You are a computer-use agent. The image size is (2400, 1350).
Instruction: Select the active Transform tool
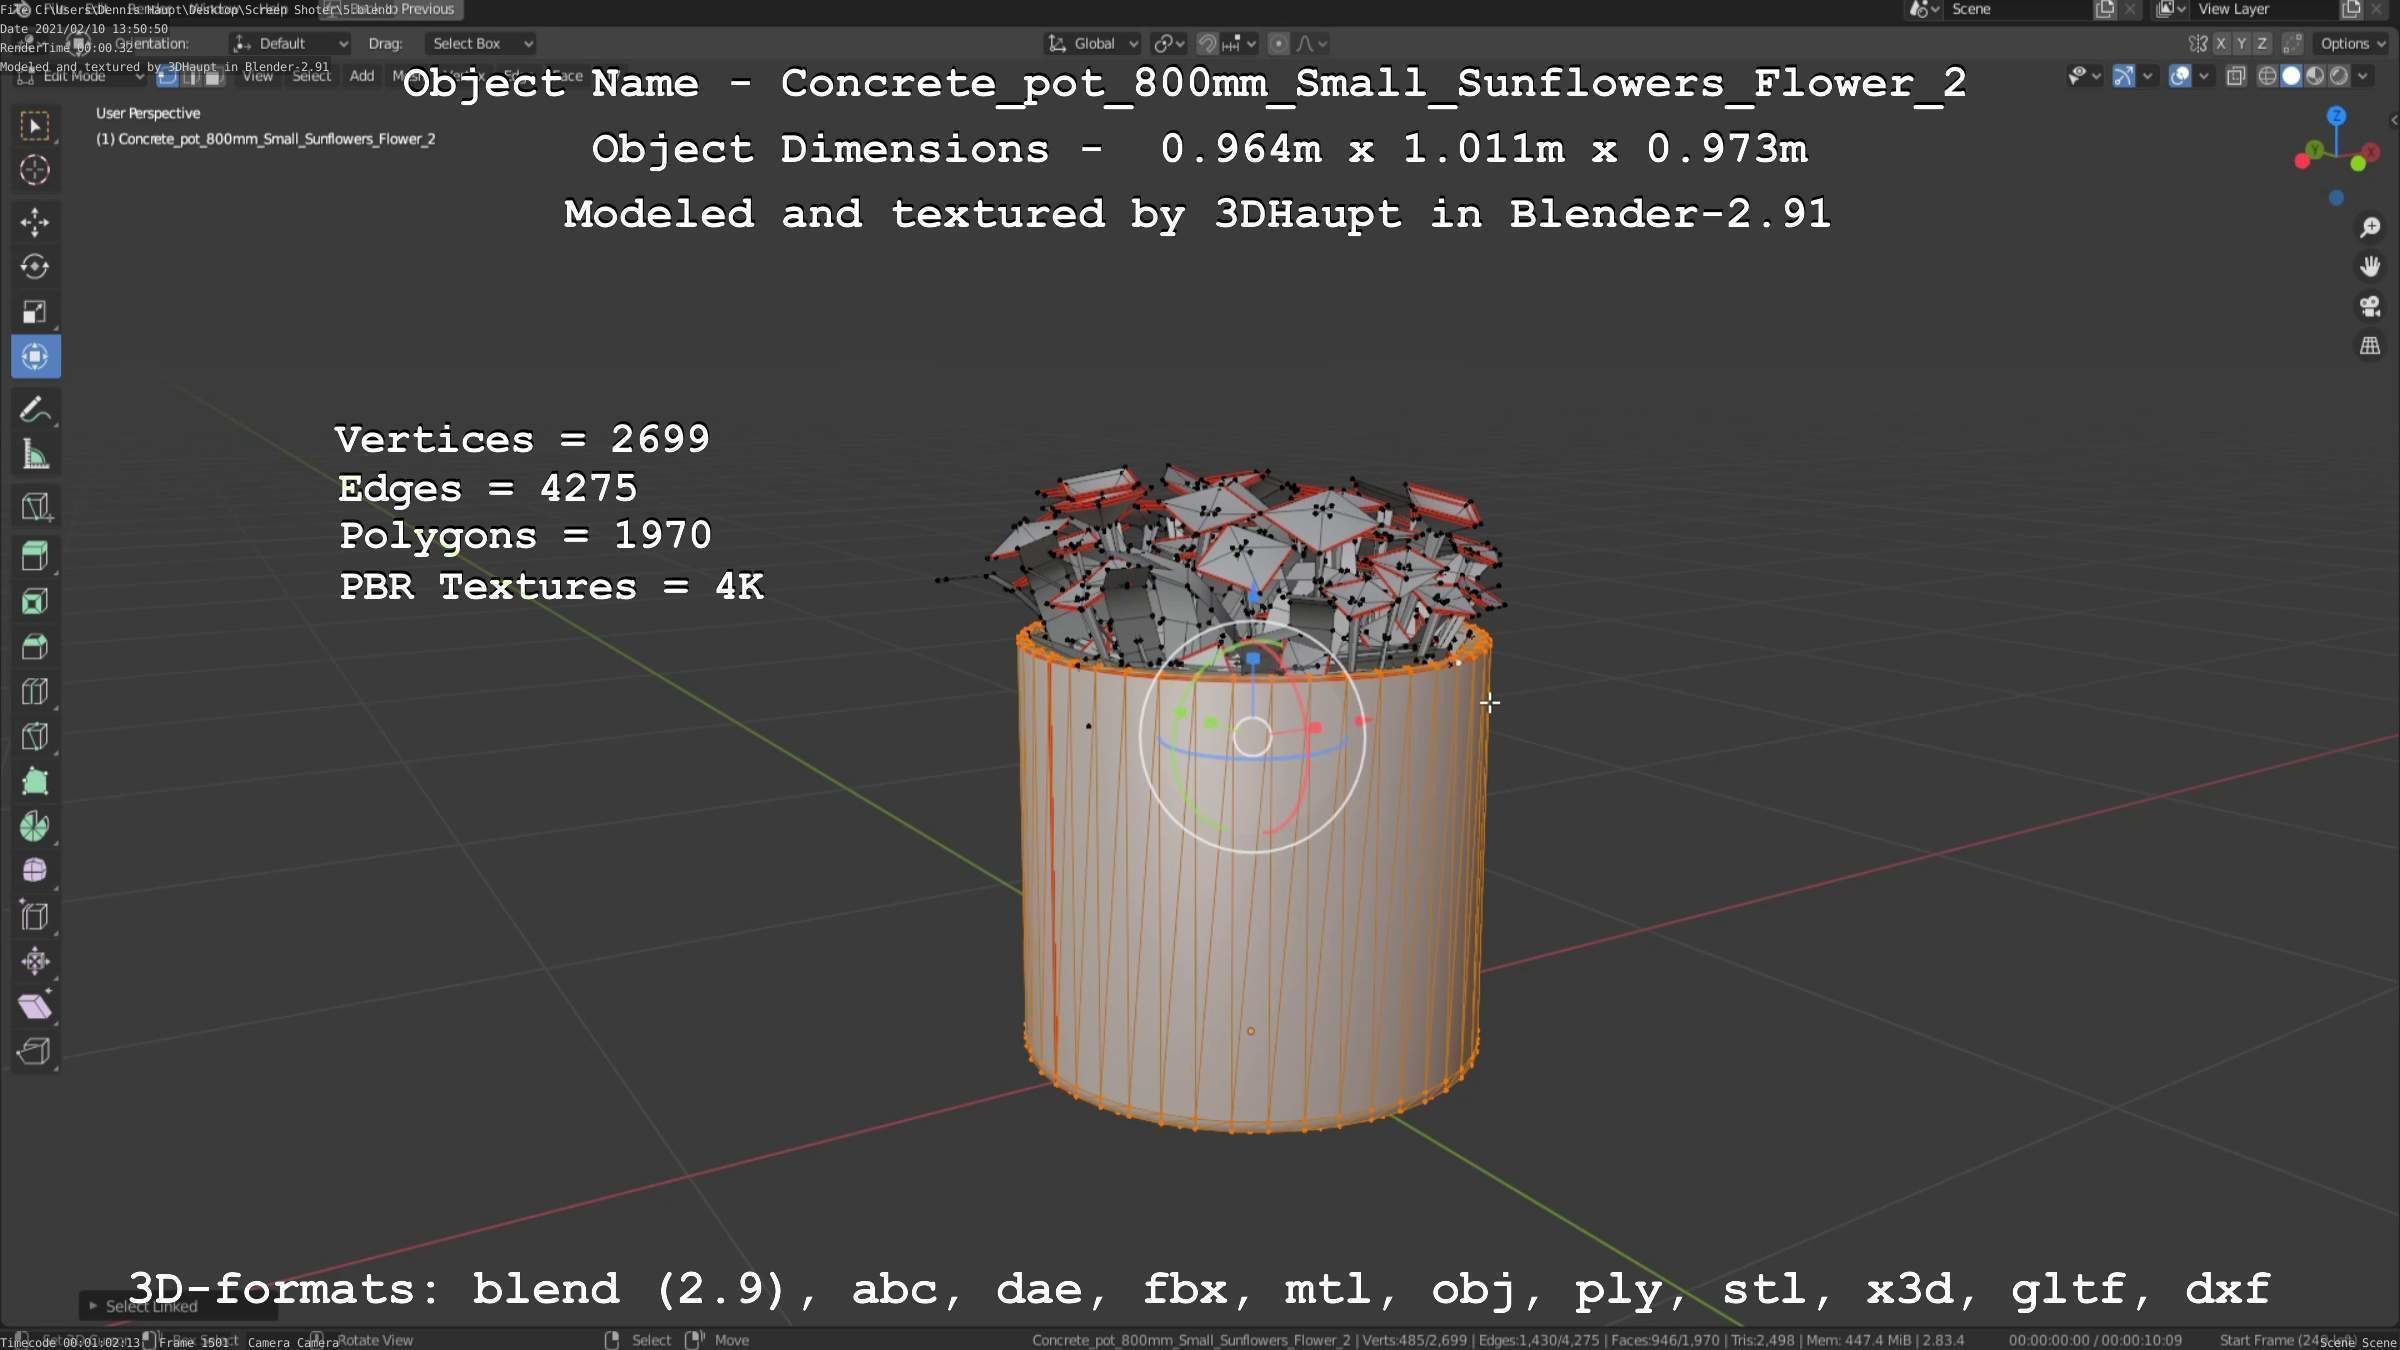(35, 357)
